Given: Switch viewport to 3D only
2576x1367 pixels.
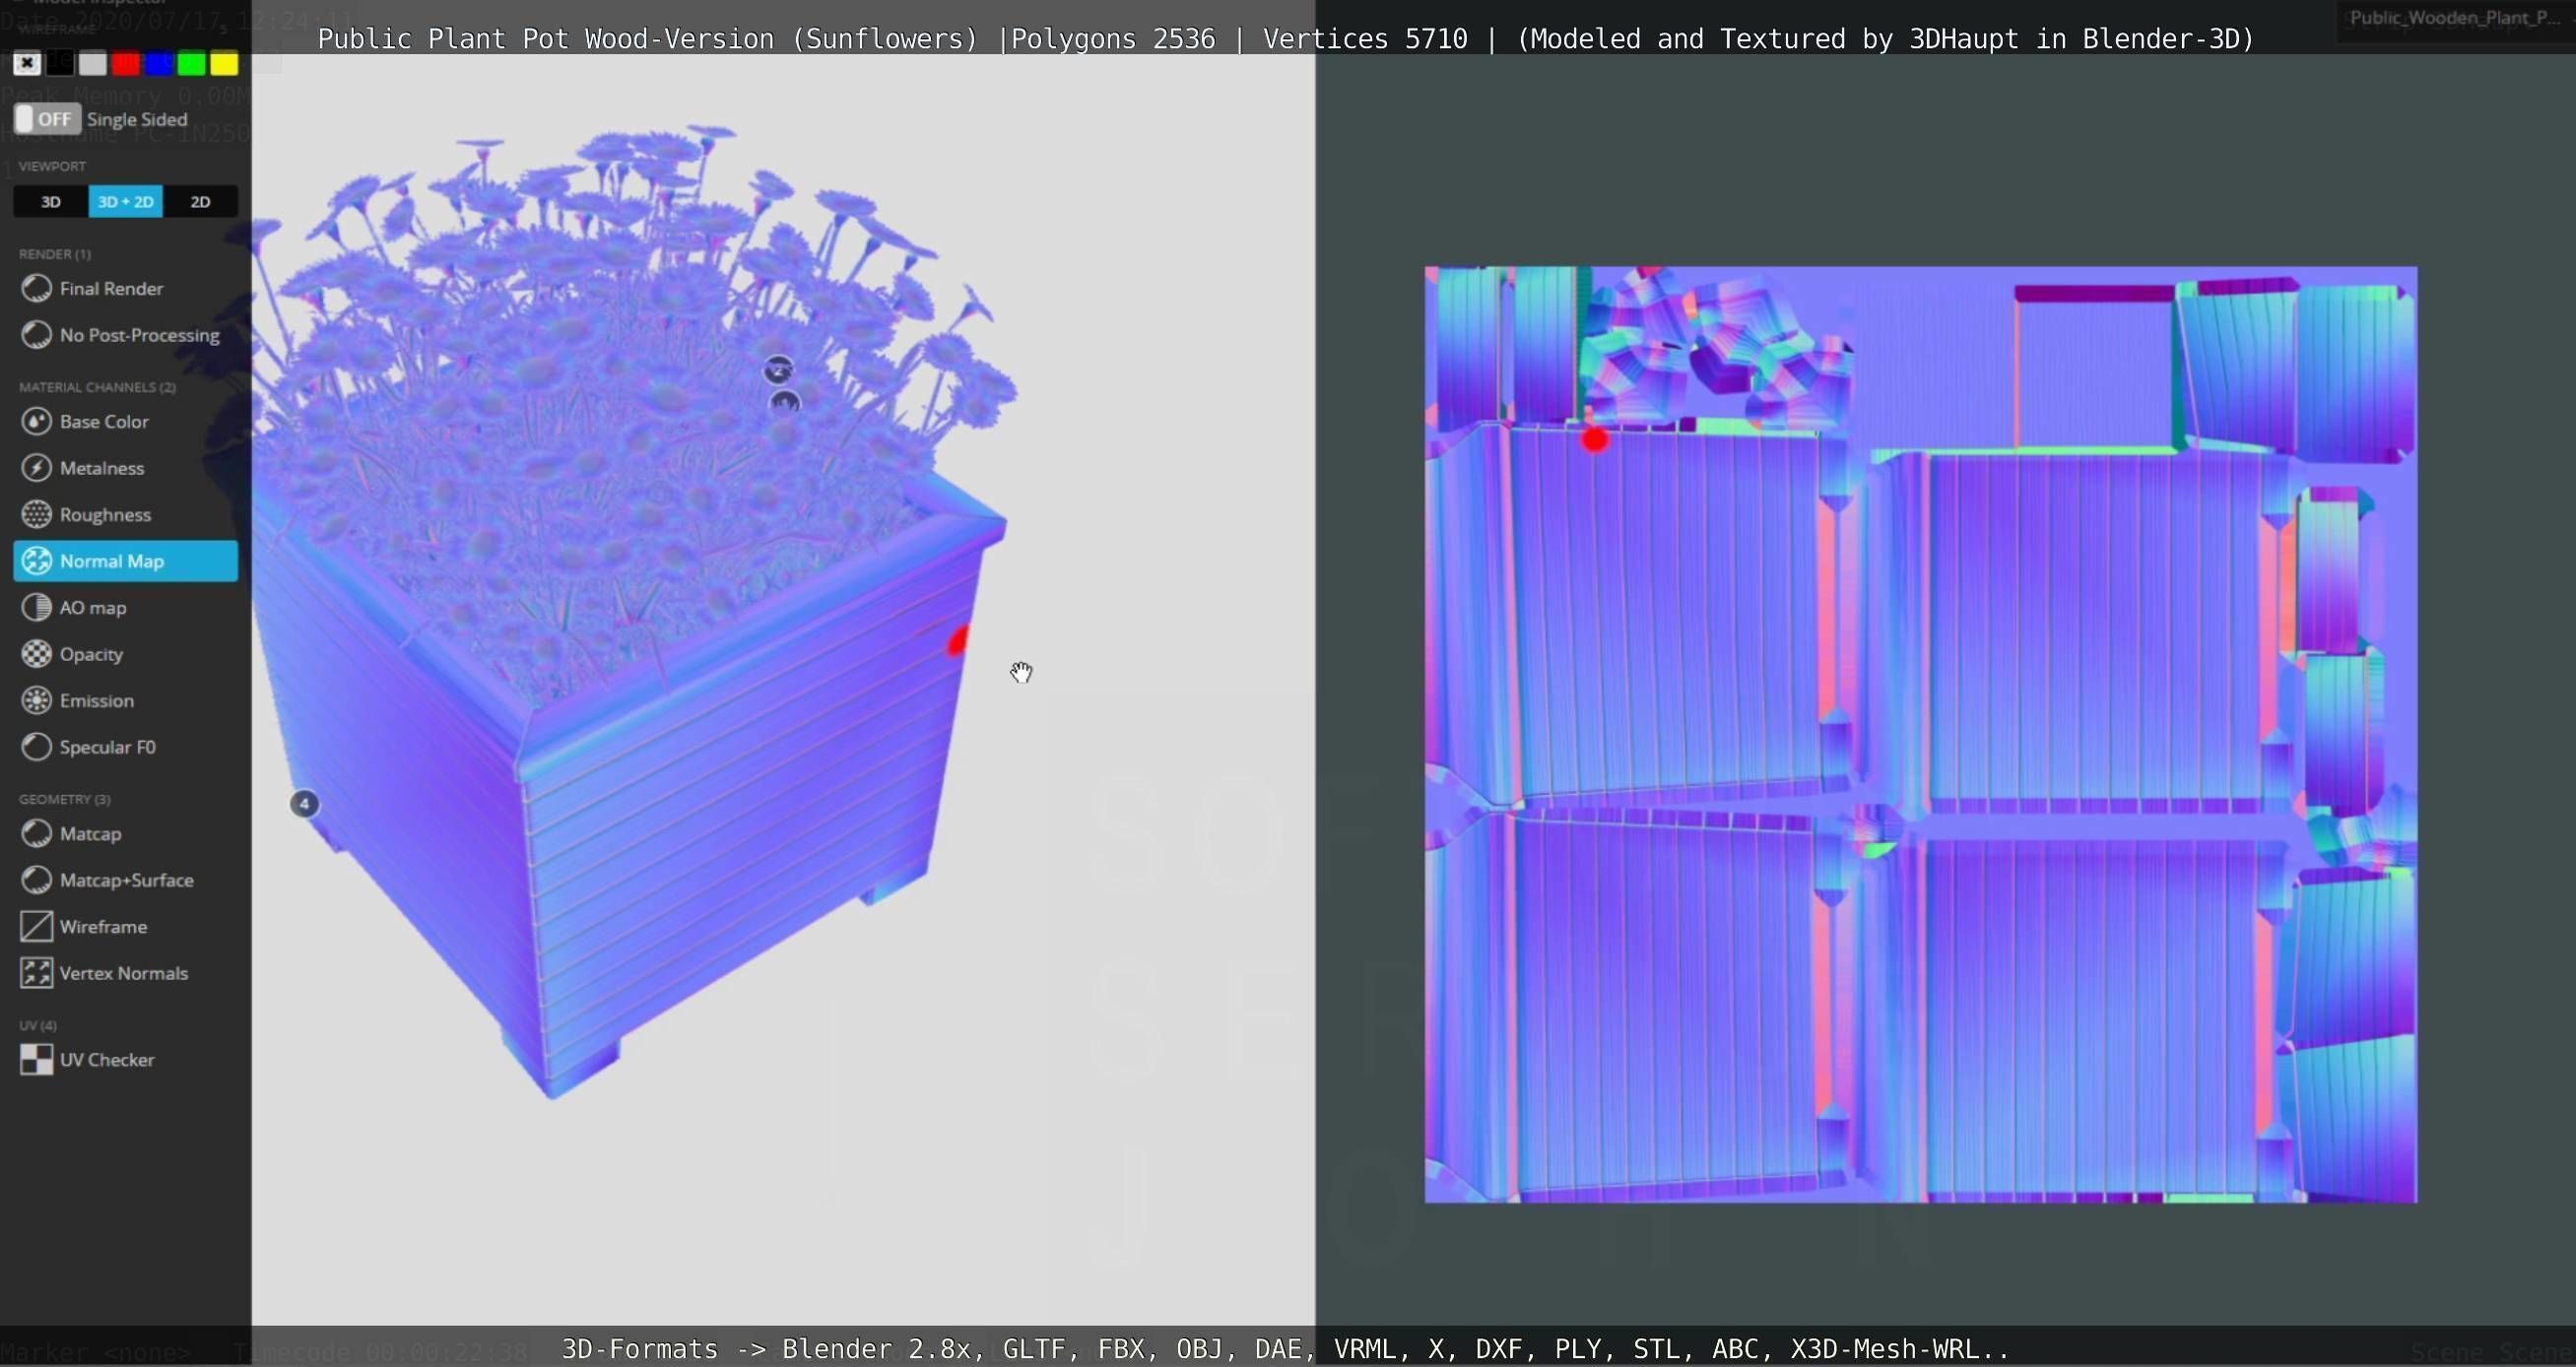Looking at the screenshot, I should click(x=51, y=202).
